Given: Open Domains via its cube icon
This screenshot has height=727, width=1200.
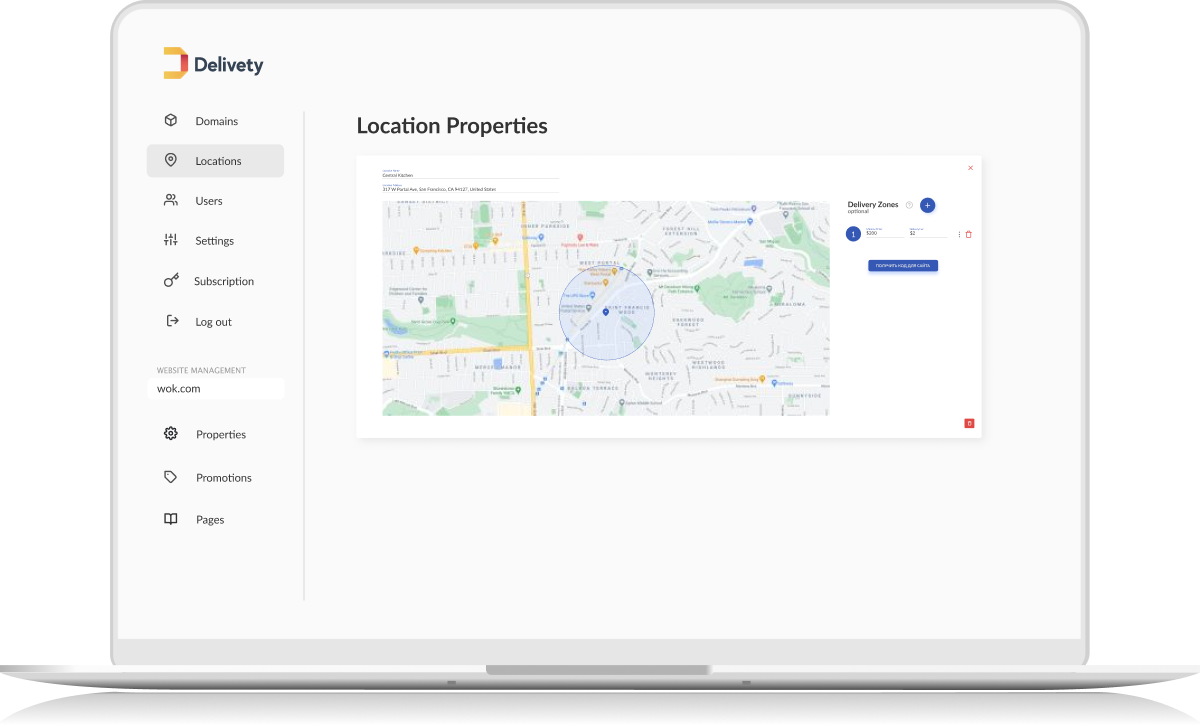Looking at the screenshot, I should (x=171, y=120).
